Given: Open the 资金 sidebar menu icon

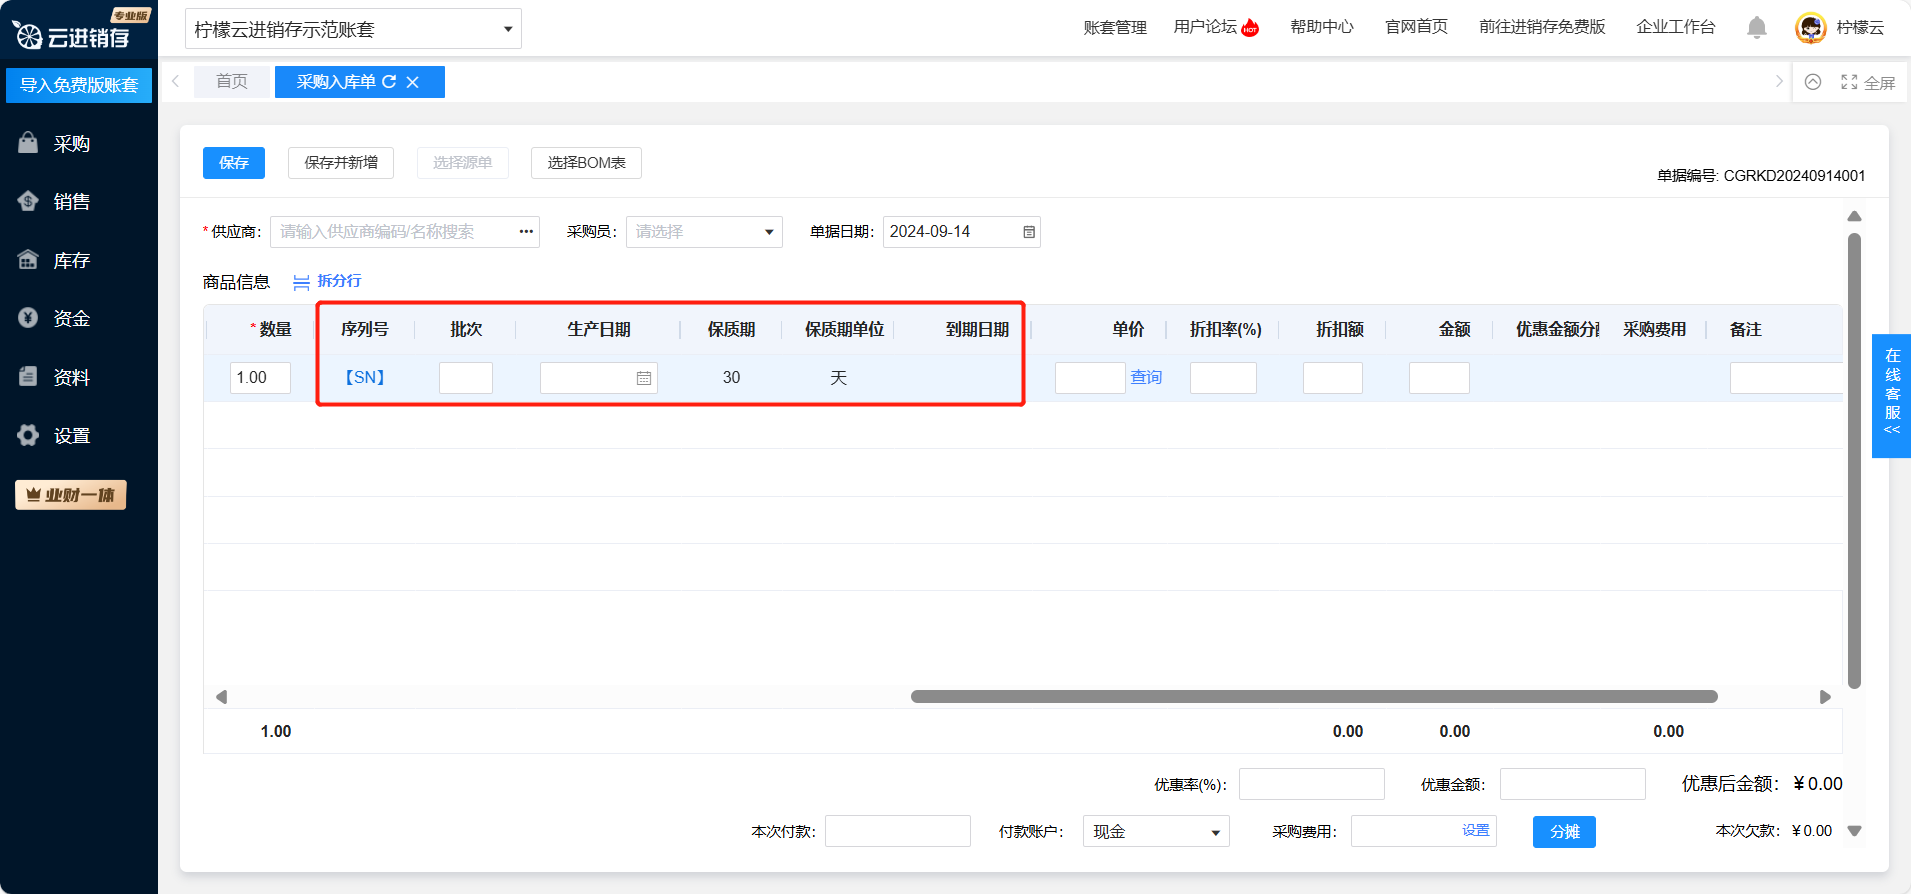Looking at the screenshot, I should pos(28,318).
